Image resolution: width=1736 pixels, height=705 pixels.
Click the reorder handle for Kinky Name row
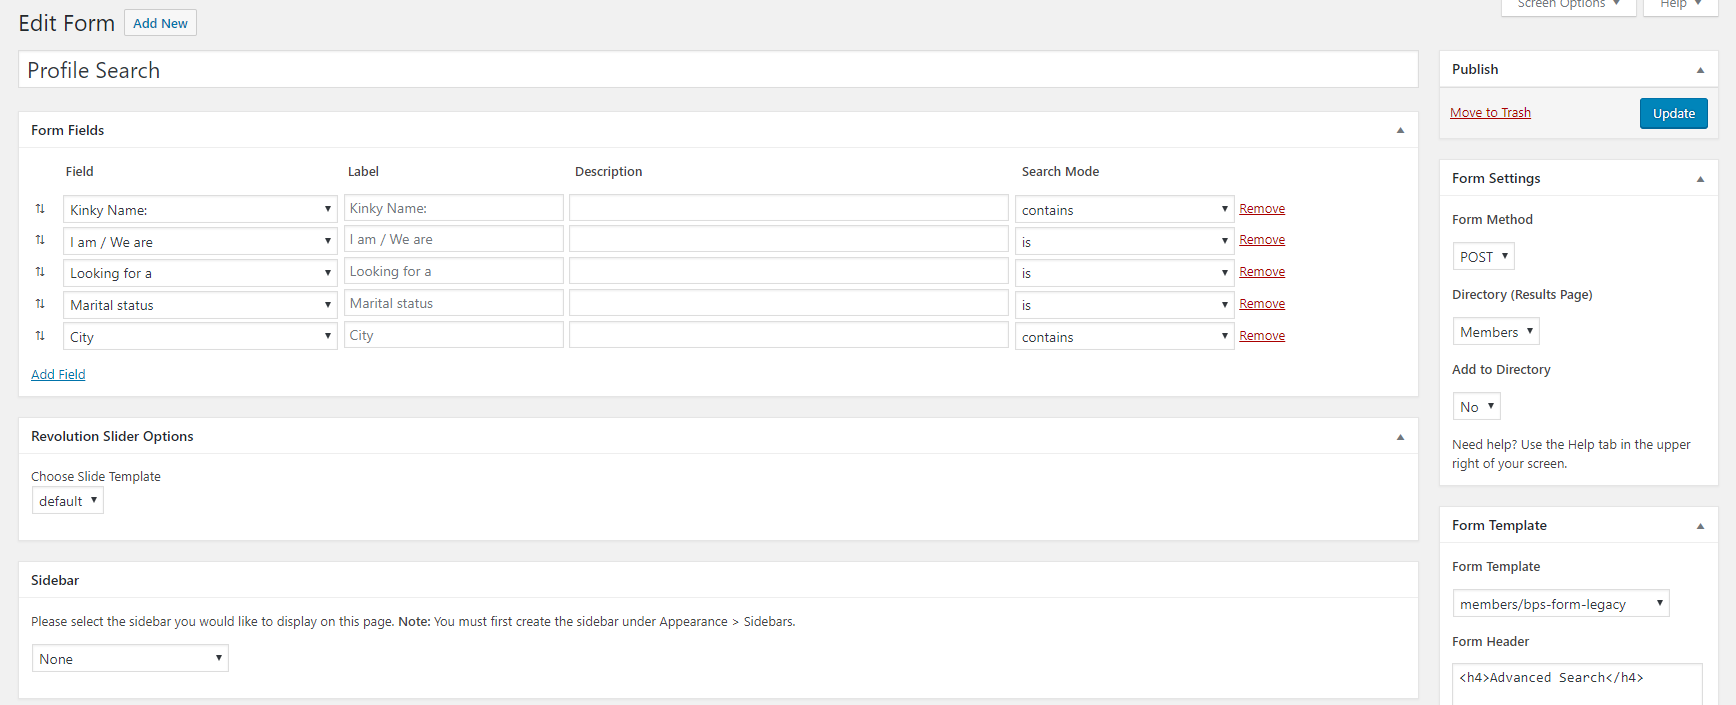[x=40, y=209]
